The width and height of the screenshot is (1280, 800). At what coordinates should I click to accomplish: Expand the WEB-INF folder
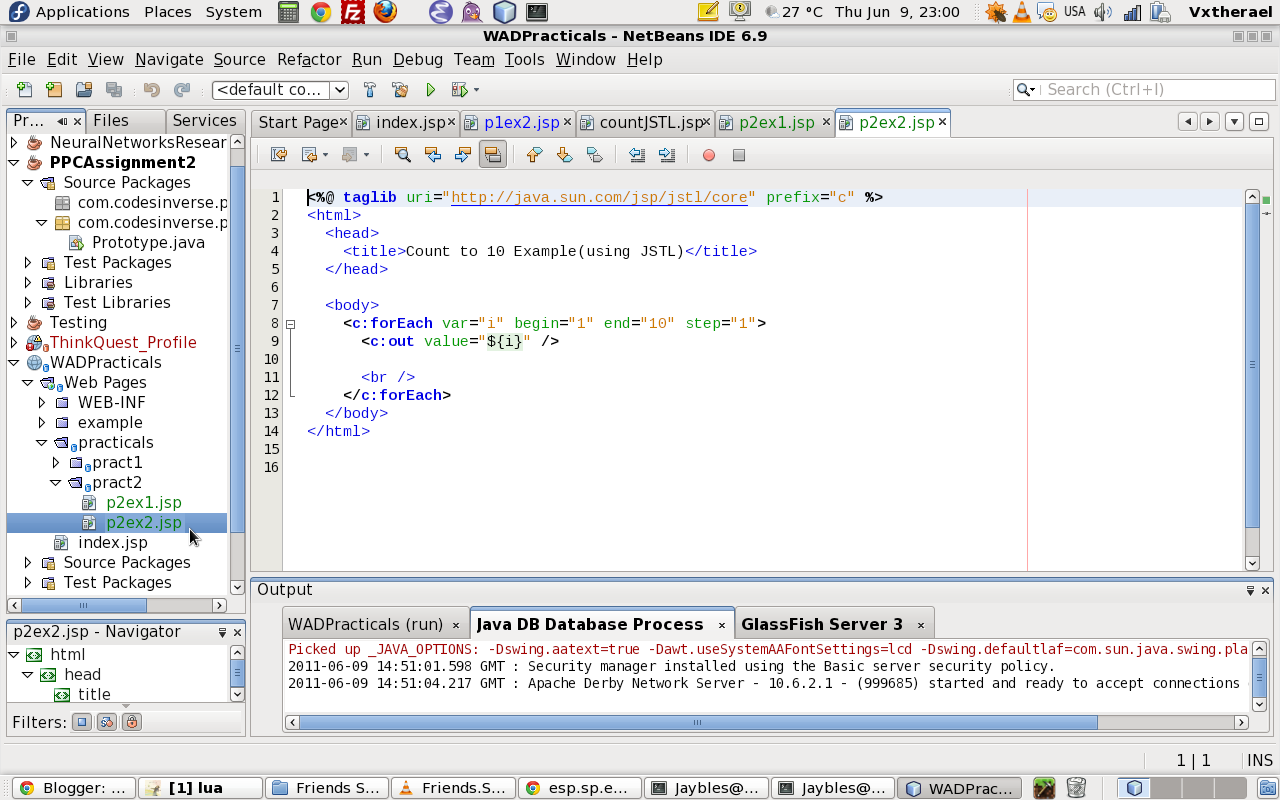[42, 402]
